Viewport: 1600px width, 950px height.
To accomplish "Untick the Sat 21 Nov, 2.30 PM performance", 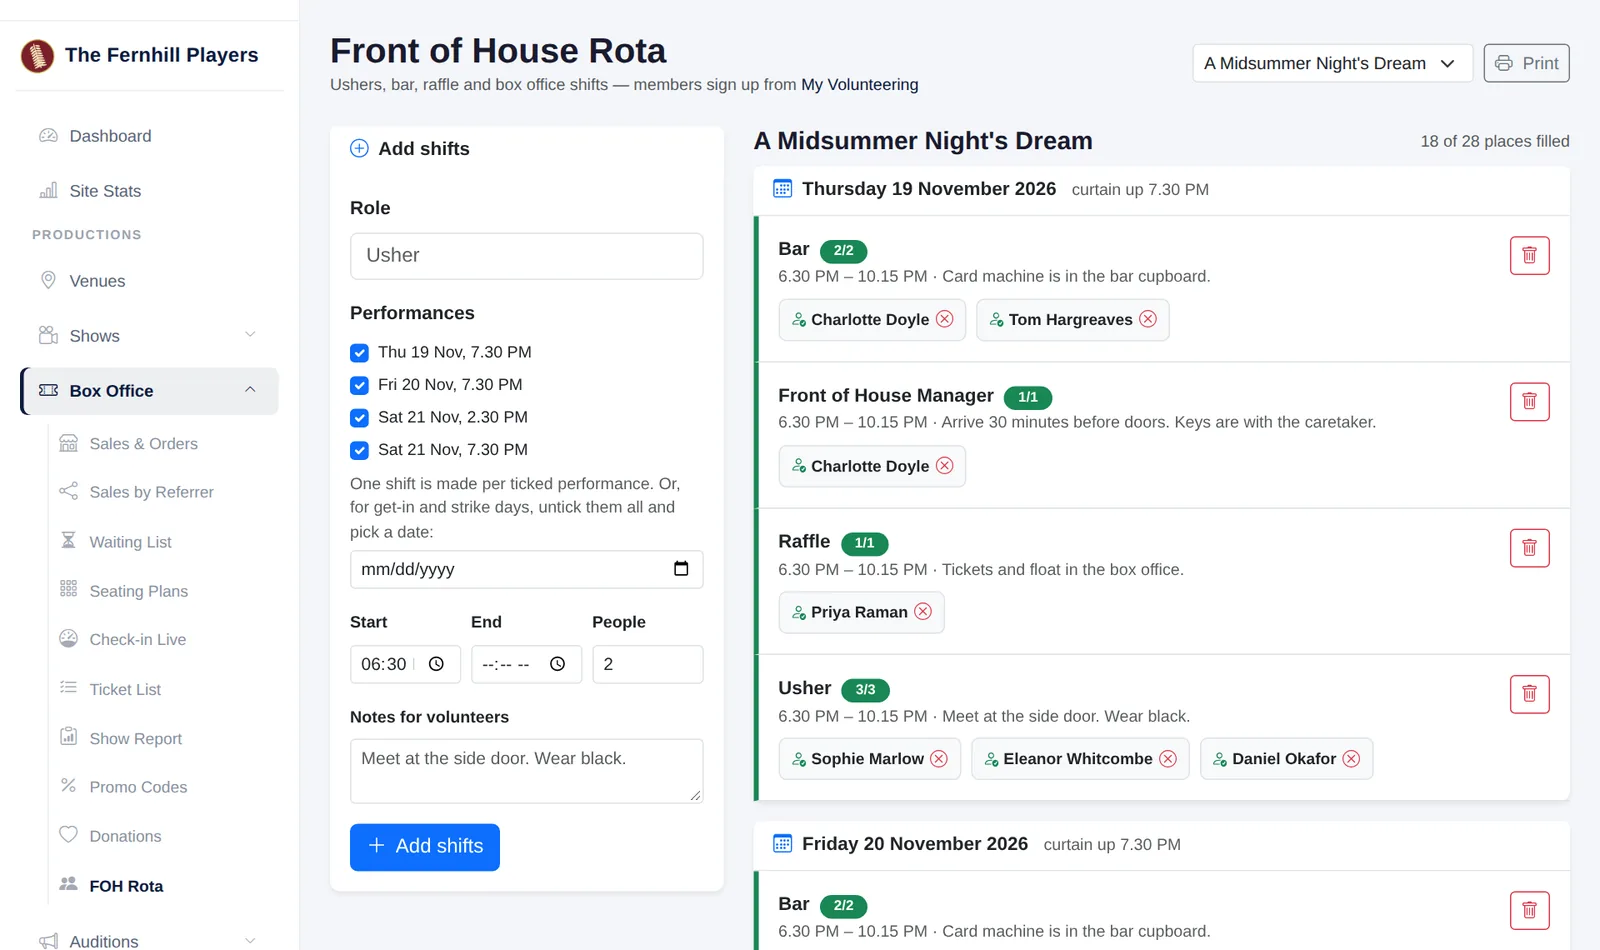I will pyautogui.click(x=359, y=418).
